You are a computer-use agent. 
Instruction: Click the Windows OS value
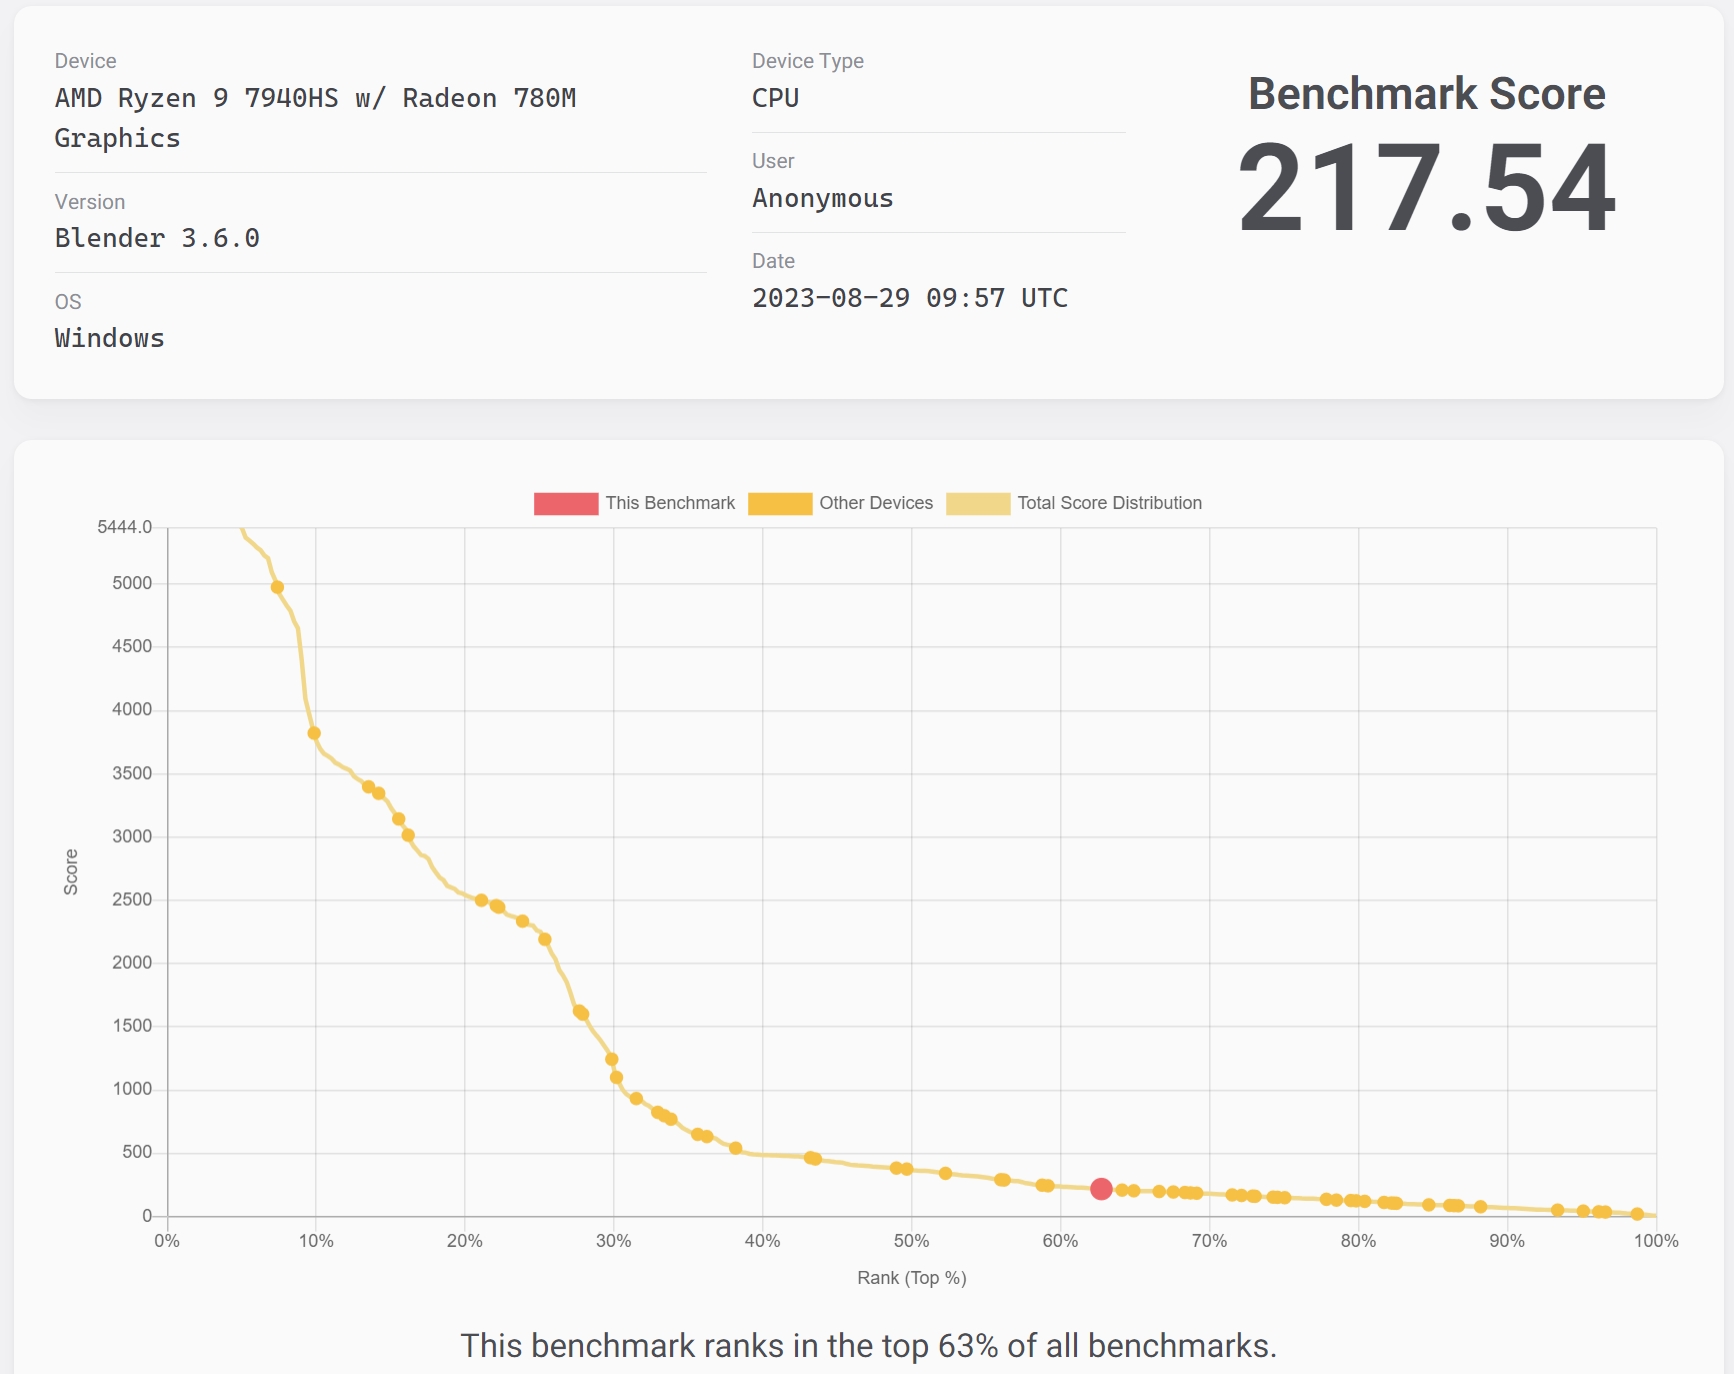pyautogui.click(x=109, y=338)
